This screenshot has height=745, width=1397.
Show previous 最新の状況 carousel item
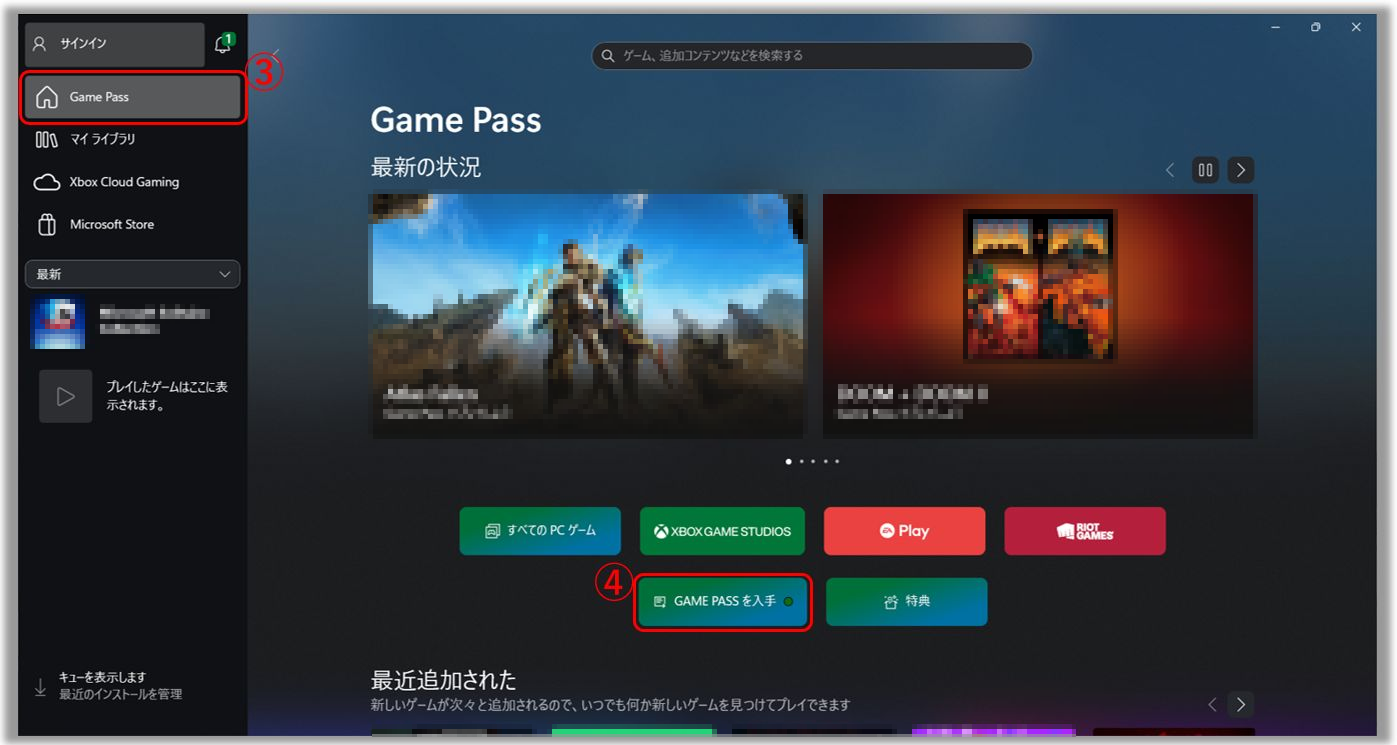pos(1170,170)
